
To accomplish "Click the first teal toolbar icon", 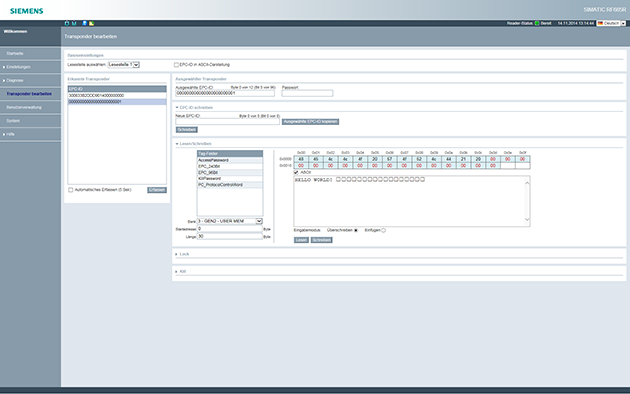I will click(67, 23).
